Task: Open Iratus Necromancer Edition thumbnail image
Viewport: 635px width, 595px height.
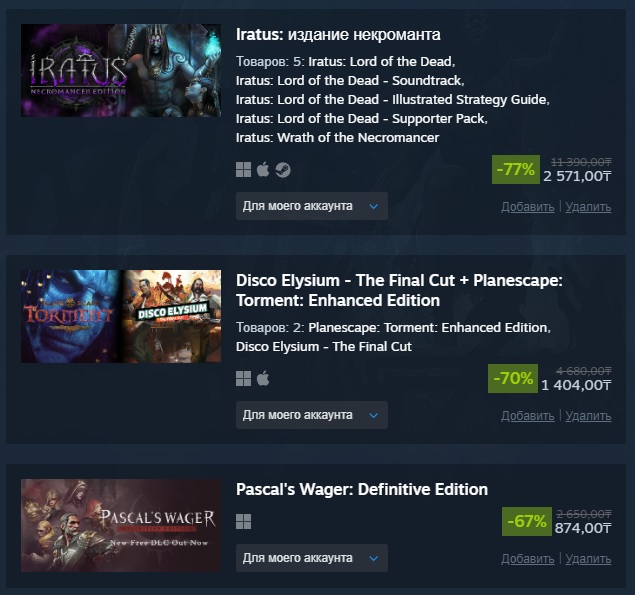Action: [121, 71]
